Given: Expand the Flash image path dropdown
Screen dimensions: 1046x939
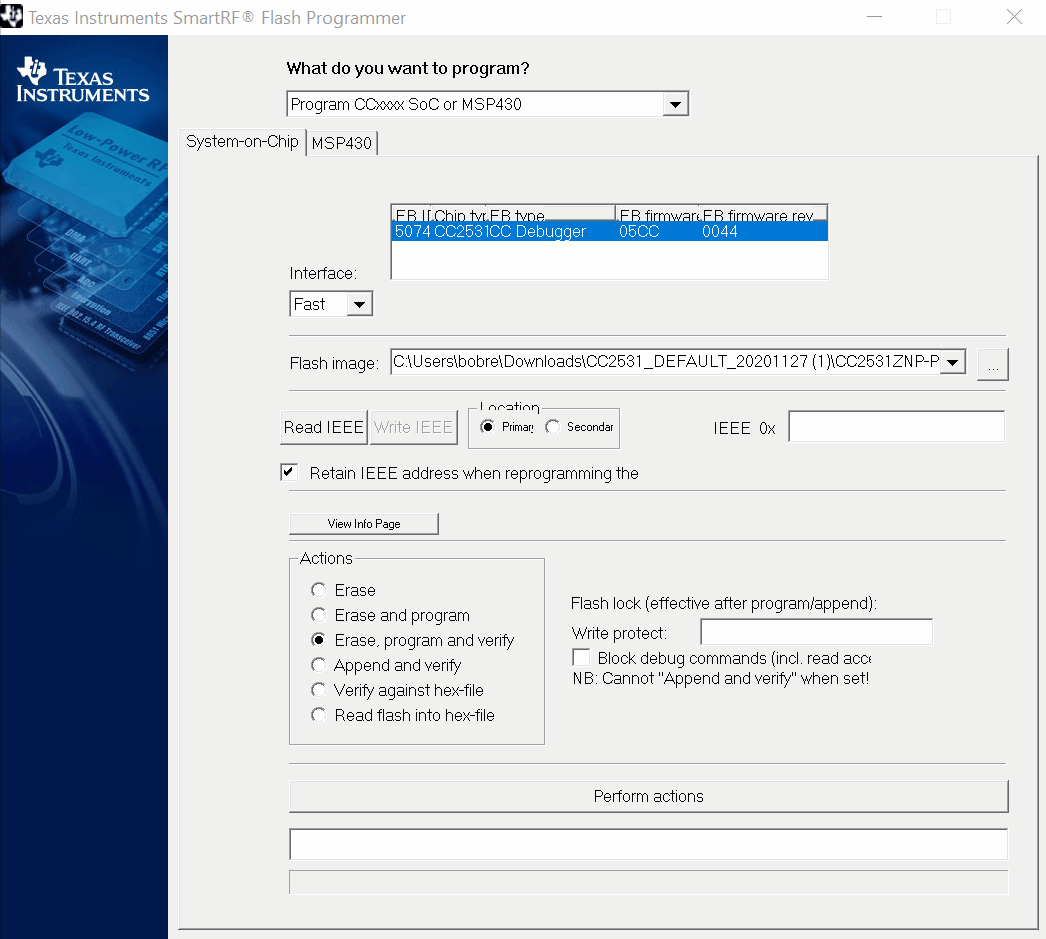Looking at the screenshot, I should (953, 362).
